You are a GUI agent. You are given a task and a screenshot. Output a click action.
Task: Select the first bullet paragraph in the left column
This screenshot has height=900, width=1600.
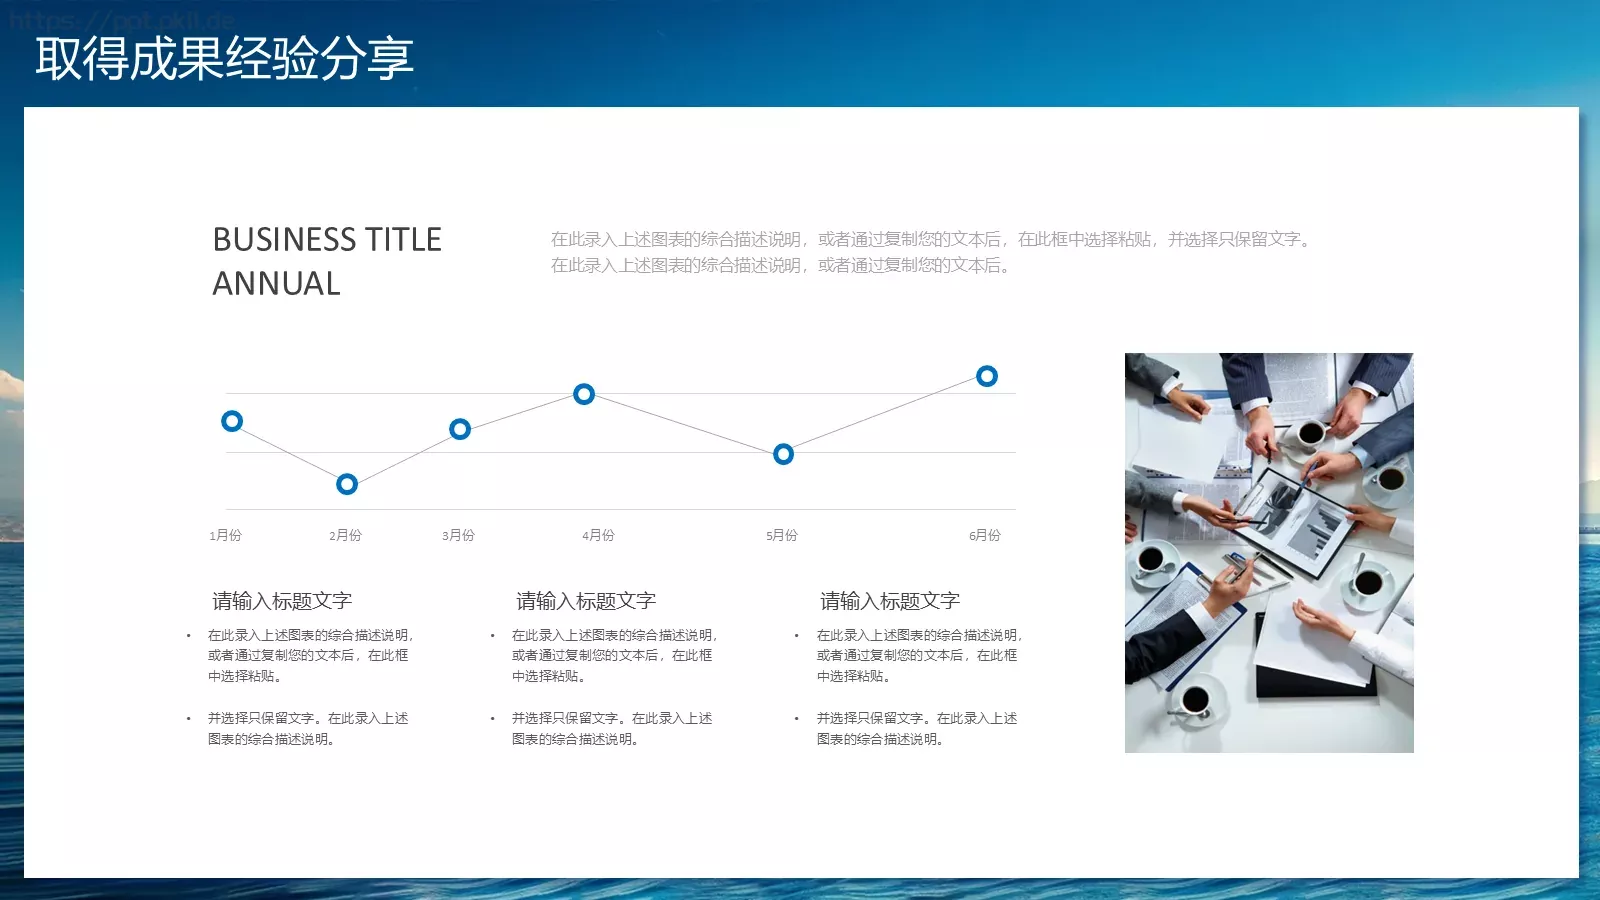pos(310,655)
